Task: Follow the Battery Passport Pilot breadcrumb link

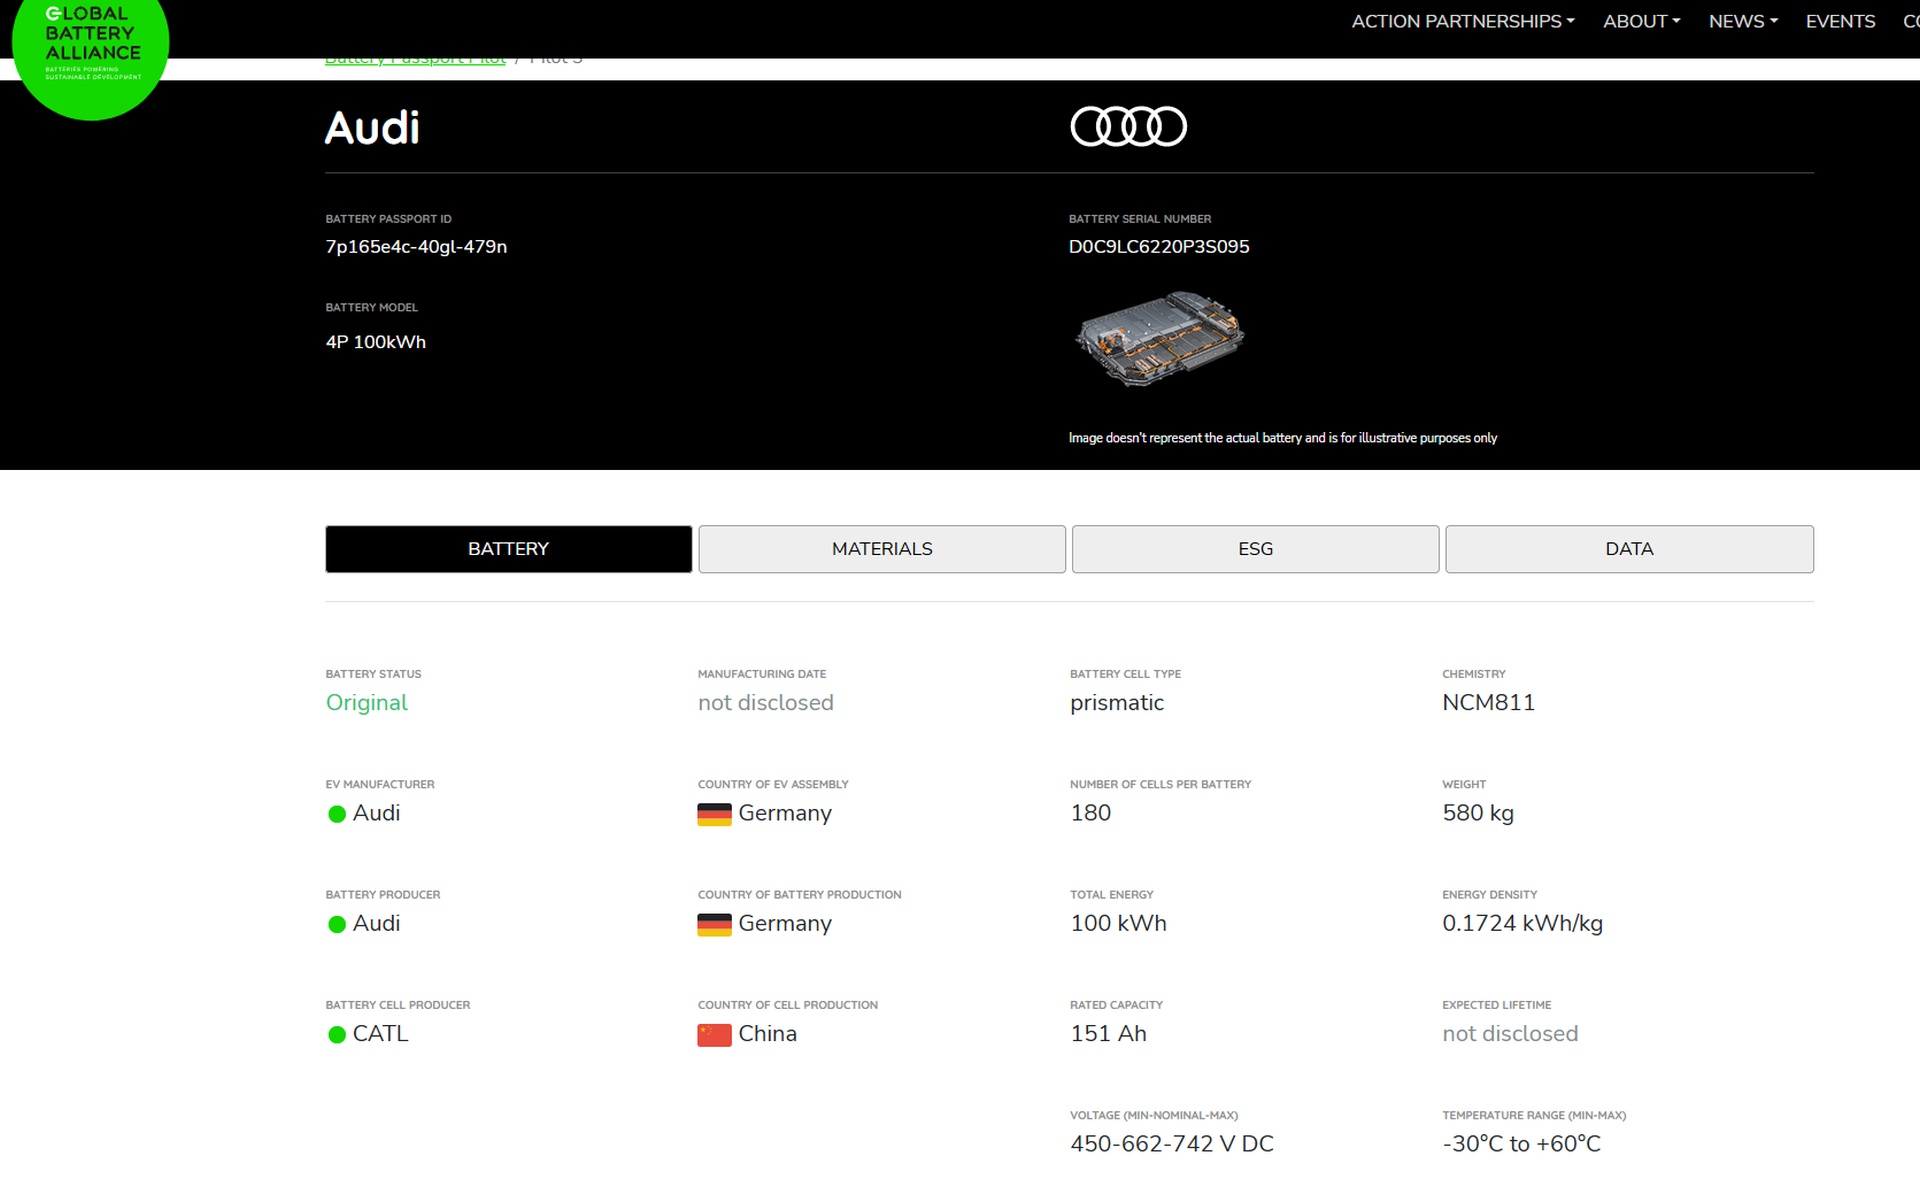Action: [x=415, y=60]
